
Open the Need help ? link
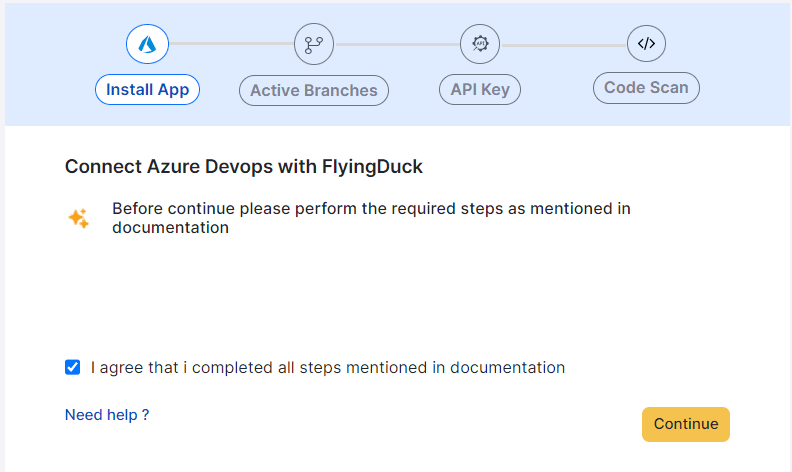[107, 414]
